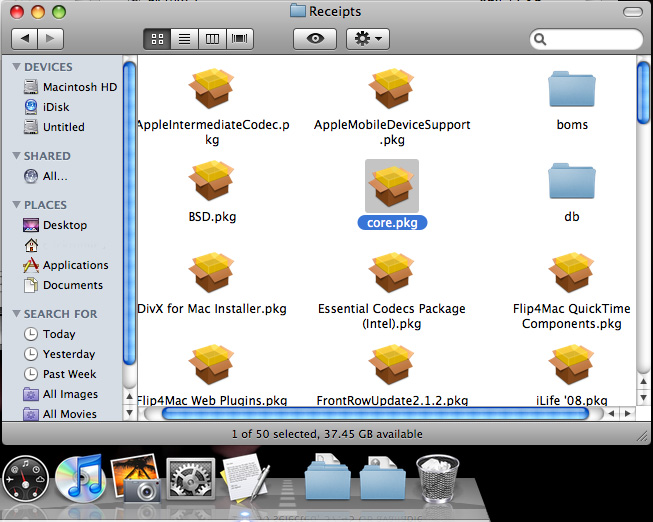
Task: Click the sidebar vertical scrollbar thumb
Action: point(129,213)
